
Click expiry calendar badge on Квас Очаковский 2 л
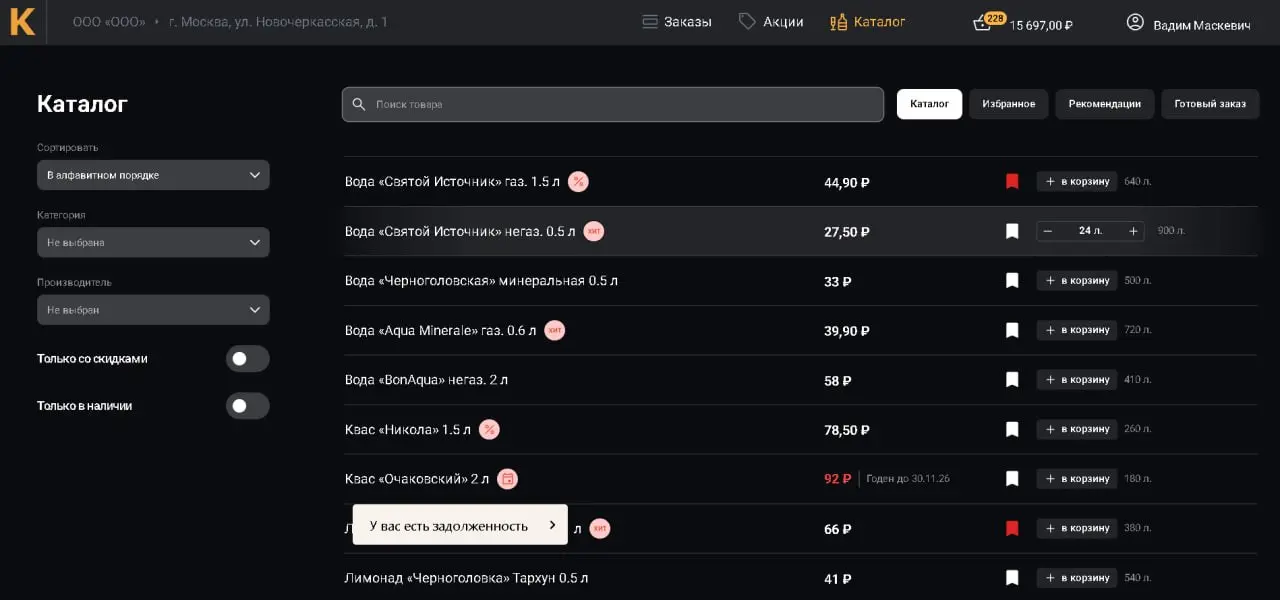click(x=508, y=479)
